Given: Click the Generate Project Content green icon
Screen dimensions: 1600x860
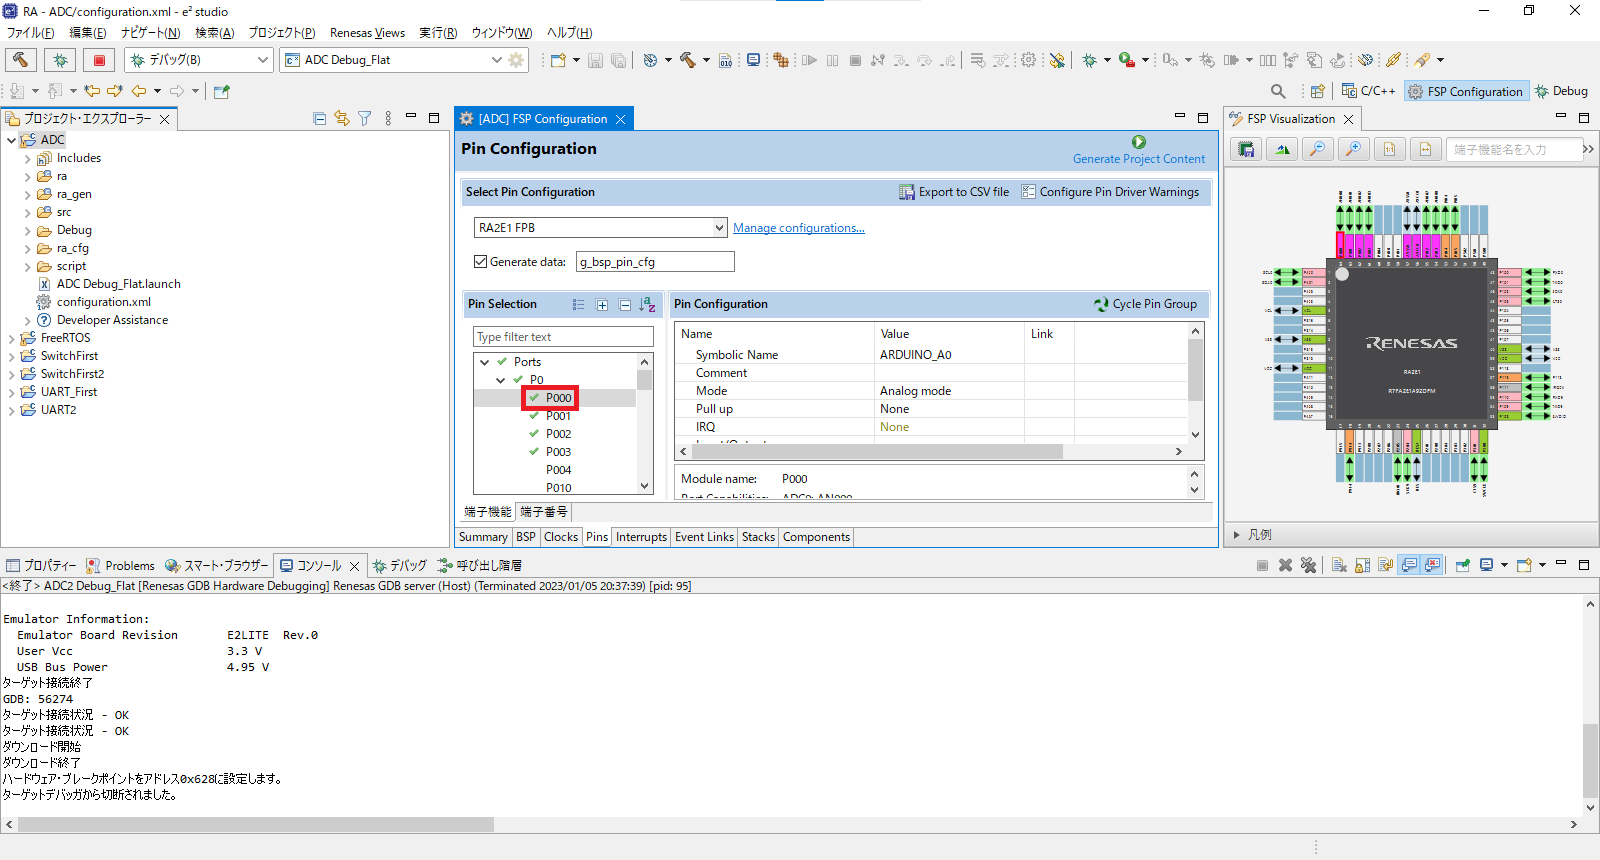Looking at the screenshot, I should [1139, 142].
